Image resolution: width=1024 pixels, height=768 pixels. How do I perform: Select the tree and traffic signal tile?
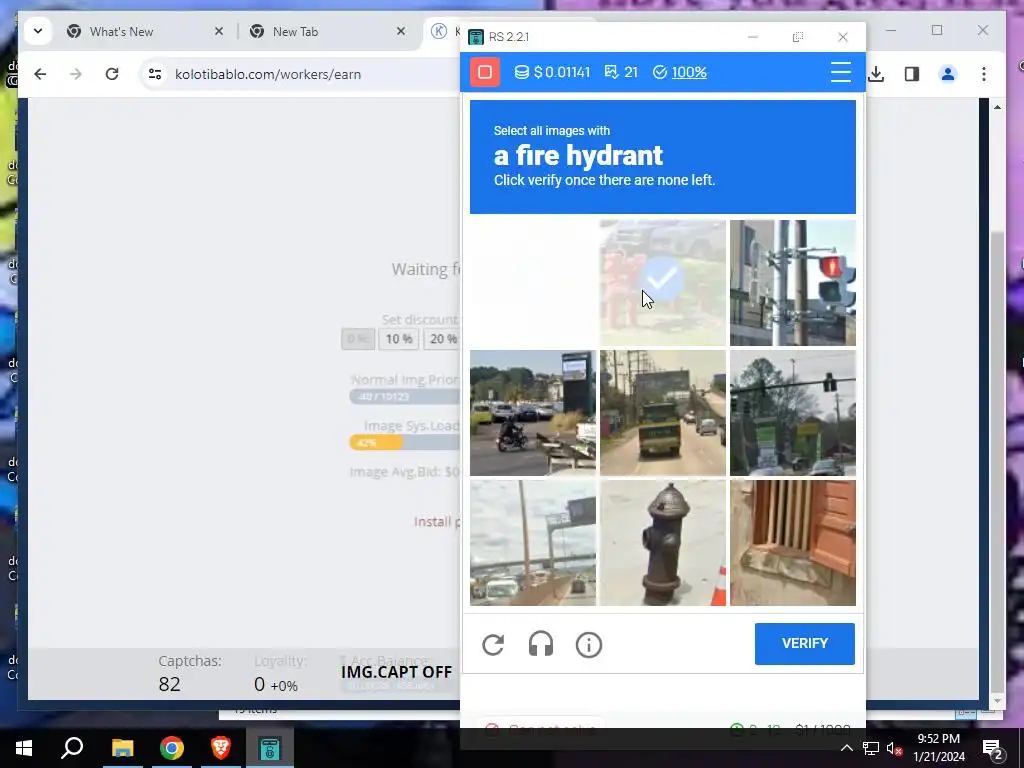coord(792,413)
